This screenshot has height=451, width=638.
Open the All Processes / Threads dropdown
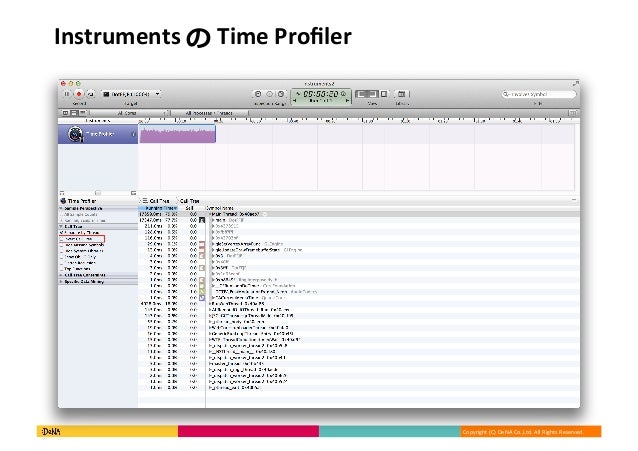(x=210, y=113)
